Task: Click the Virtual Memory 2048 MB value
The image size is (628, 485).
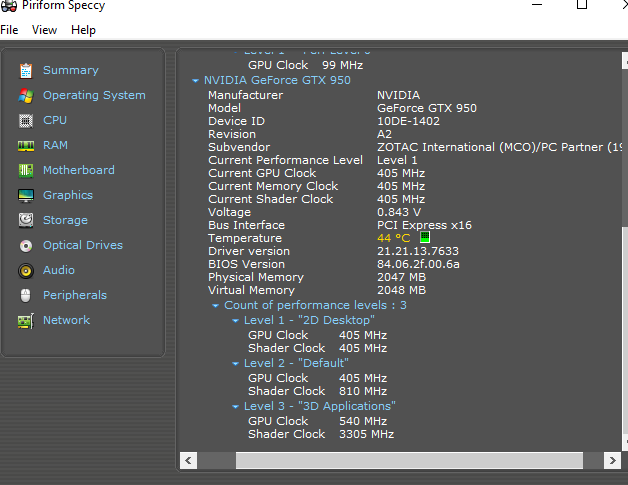Action: click(x=402, y=290)
